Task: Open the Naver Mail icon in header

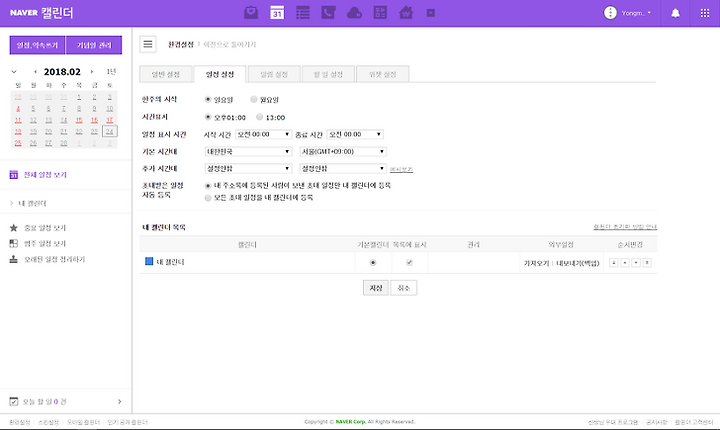Action: [x=251, y=12]
